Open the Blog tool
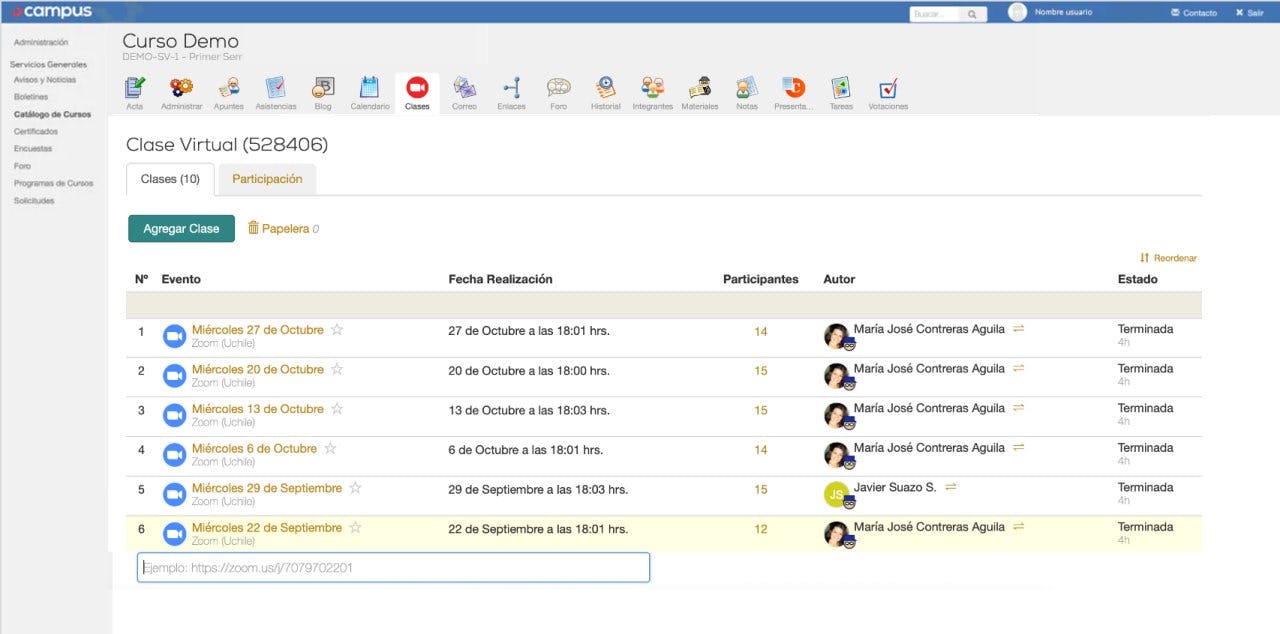Viewport: 1280px width, 634px height. click(x=323, y=90)
